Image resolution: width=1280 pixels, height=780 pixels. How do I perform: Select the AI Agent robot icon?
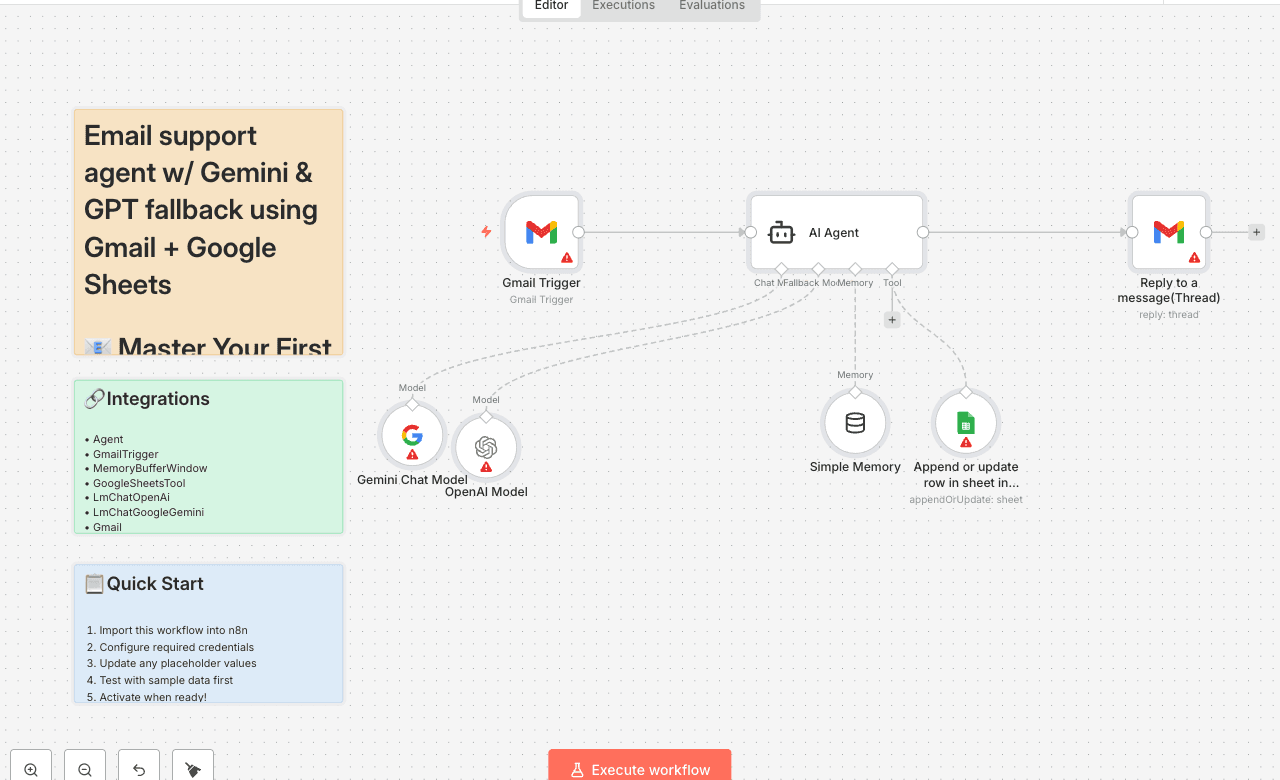(781, 232)
